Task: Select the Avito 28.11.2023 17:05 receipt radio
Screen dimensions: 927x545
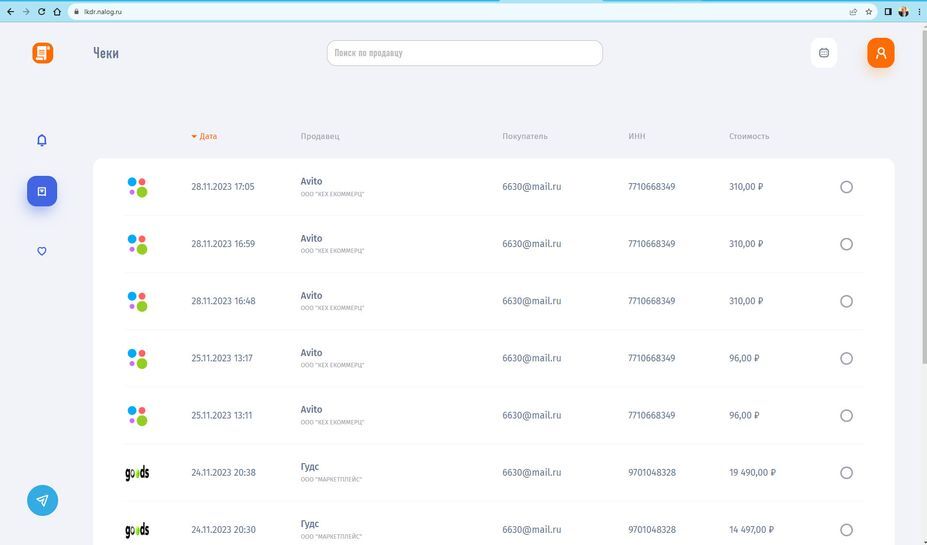Action: click(846, 187)
